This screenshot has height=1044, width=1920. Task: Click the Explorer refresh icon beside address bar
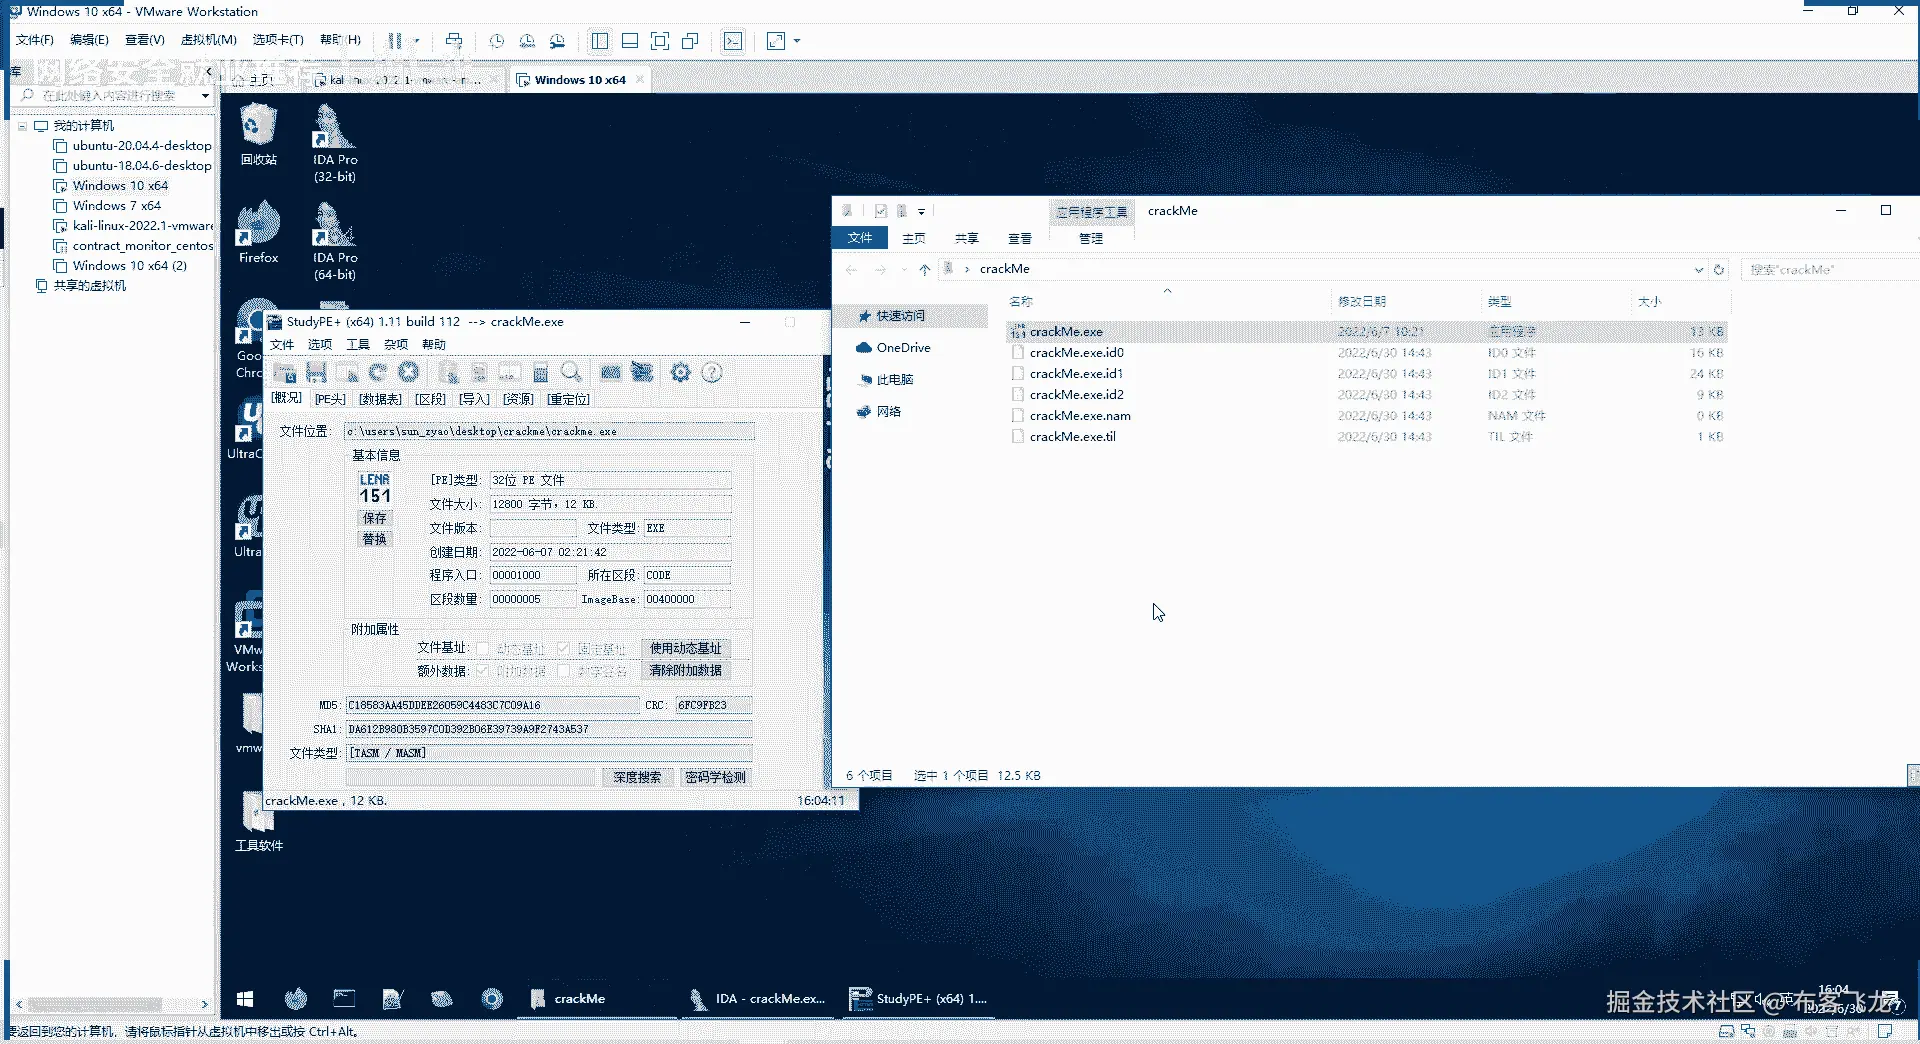click(1719, 269)
